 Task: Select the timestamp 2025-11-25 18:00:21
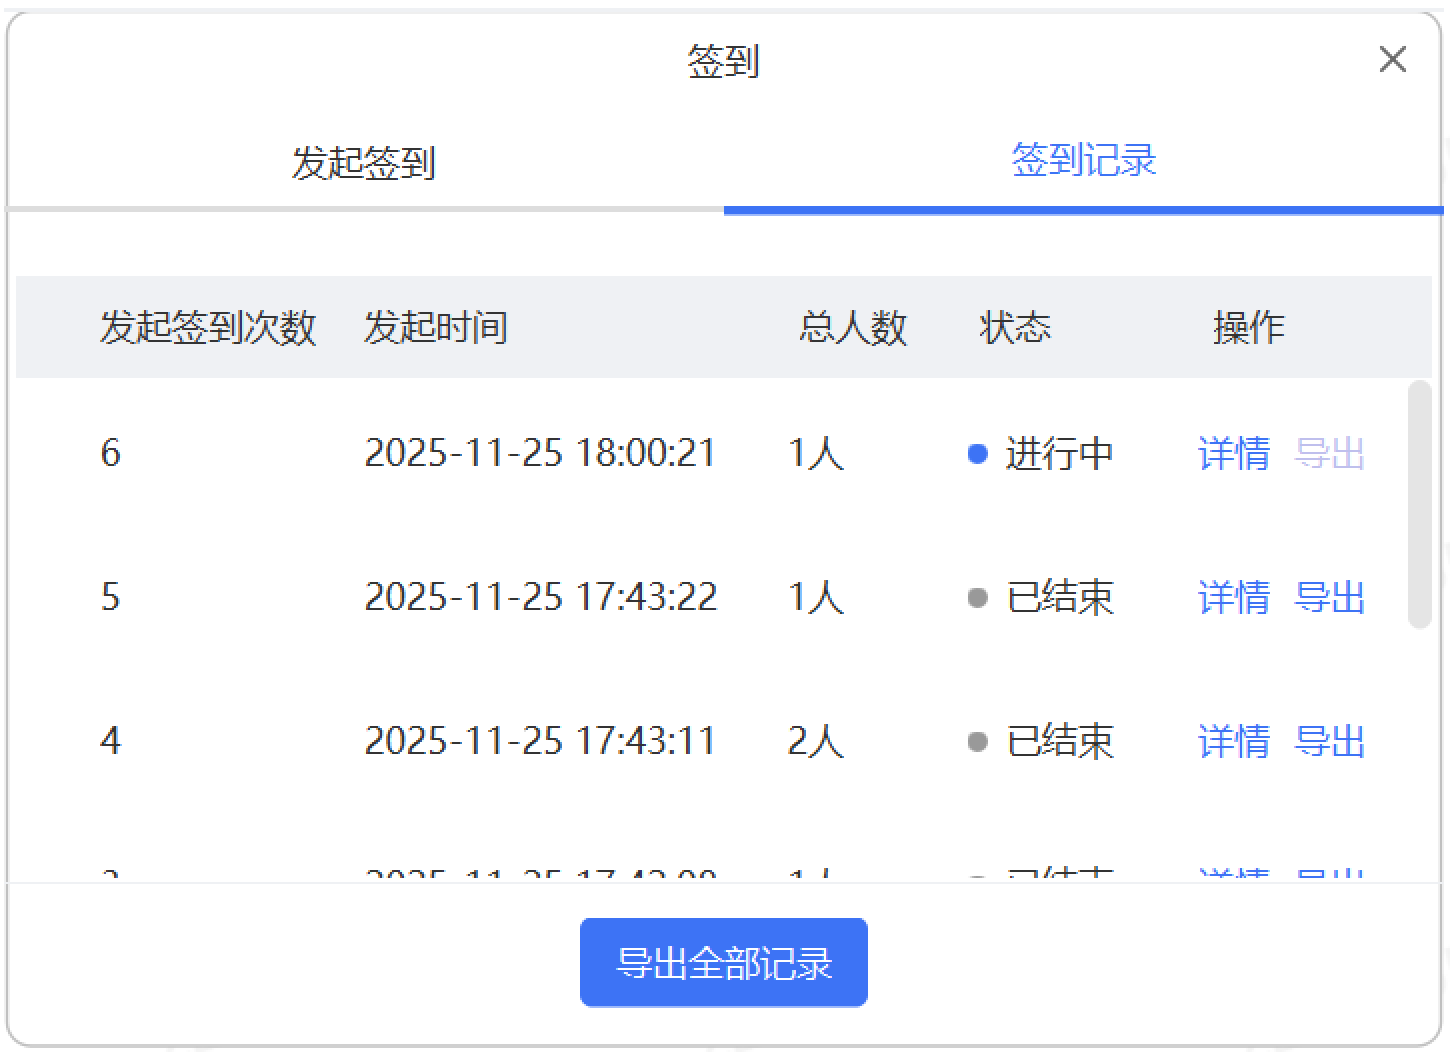coord(540,454)
